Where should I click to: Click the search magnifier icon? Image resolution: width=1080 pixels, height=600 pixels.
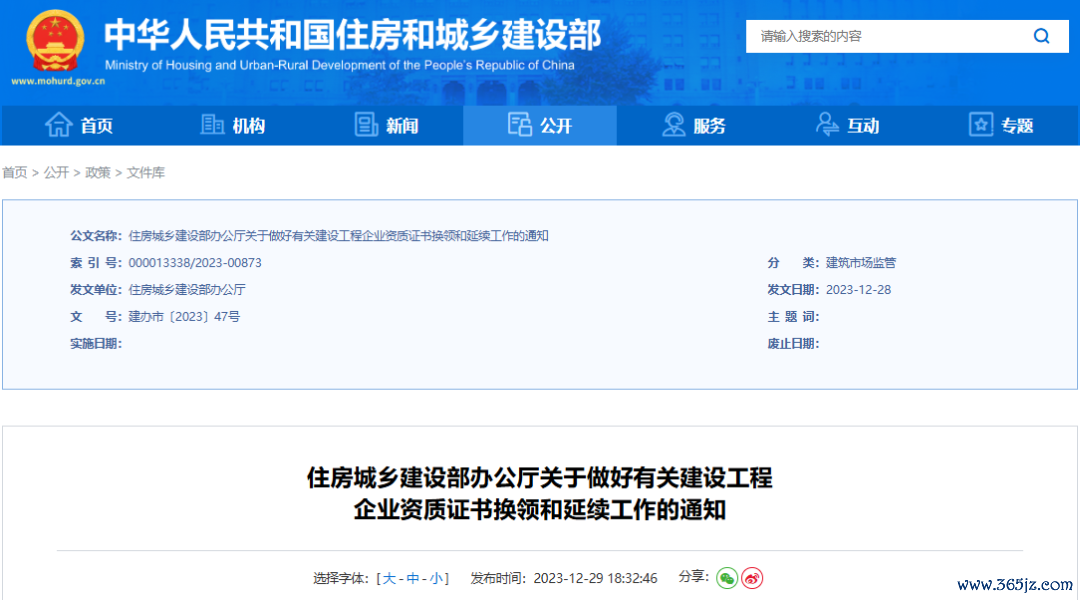click(x=1041, y=36)
